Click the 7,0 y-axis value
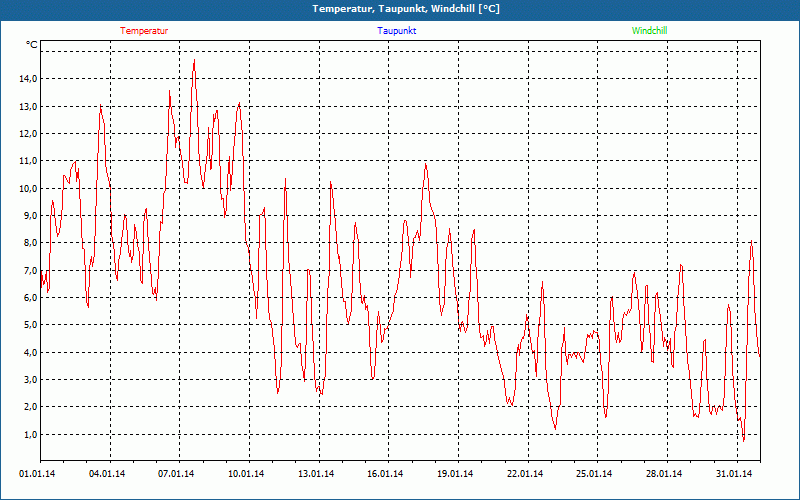Image resolution: width=800 pixels, height=500 pixels. tap(31, 270)
